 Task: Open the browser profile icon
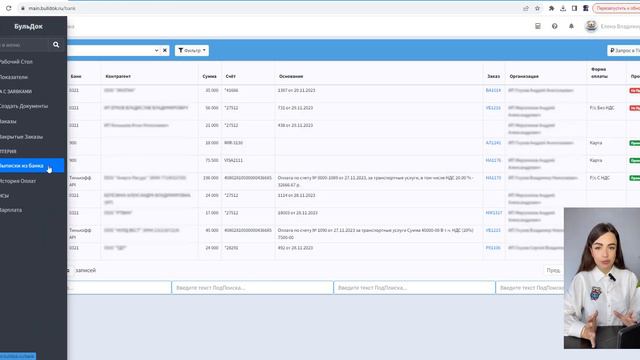586,8
